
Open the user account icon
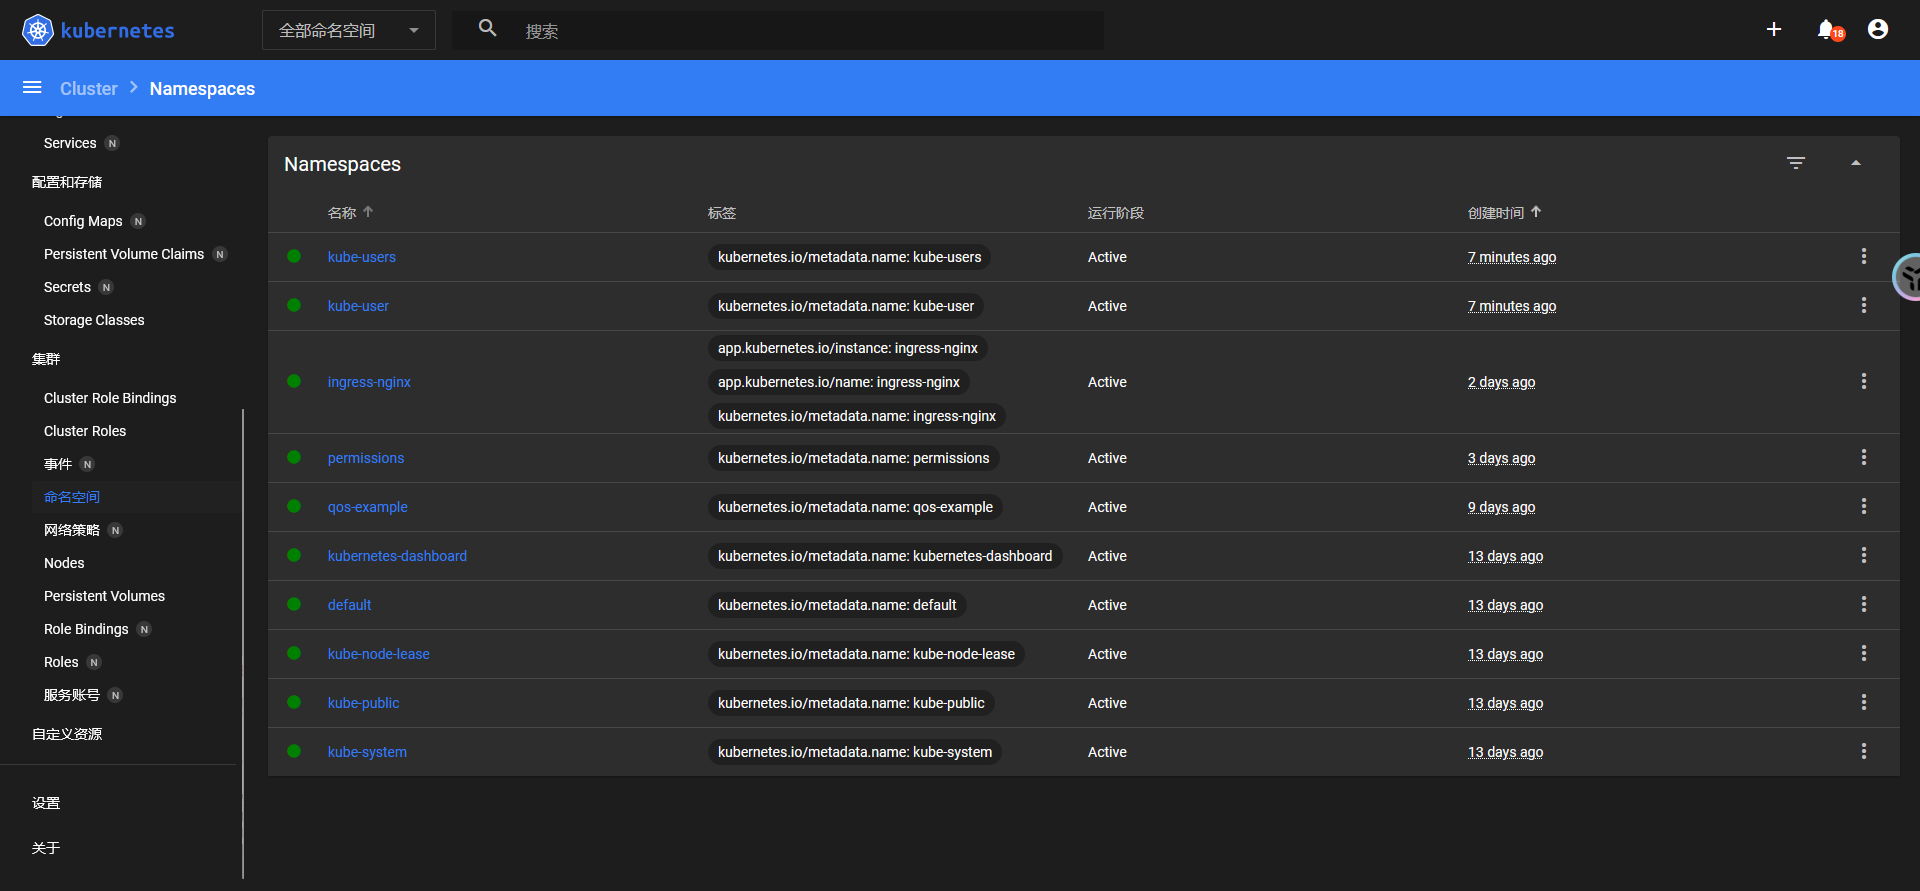click(x=1878, y=30)
